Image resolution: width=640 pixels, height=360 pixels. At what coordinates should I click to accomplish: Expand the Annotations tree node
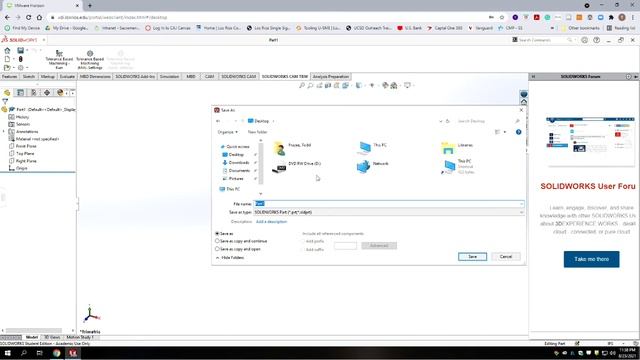4,131
